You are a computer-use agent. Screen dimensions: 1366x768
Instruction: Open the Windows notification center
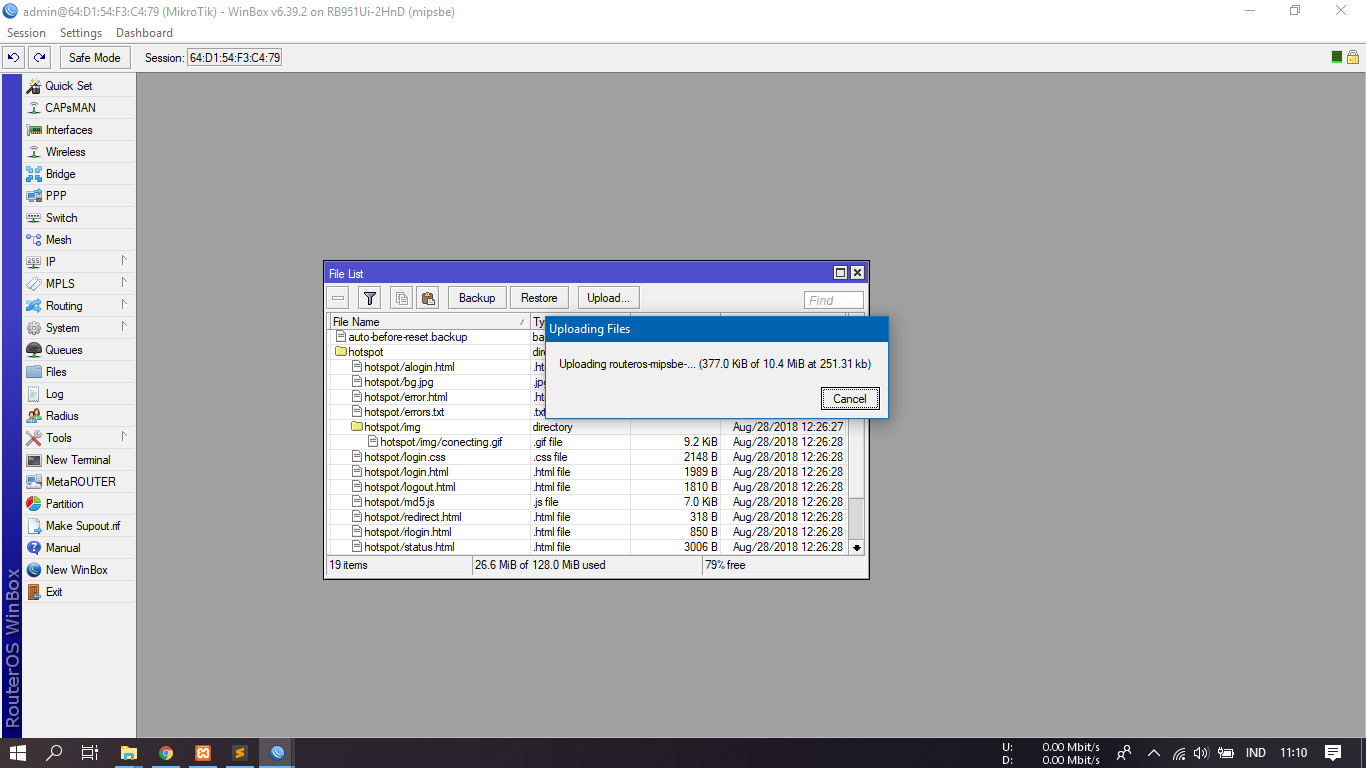click(x=1333, y=753)
